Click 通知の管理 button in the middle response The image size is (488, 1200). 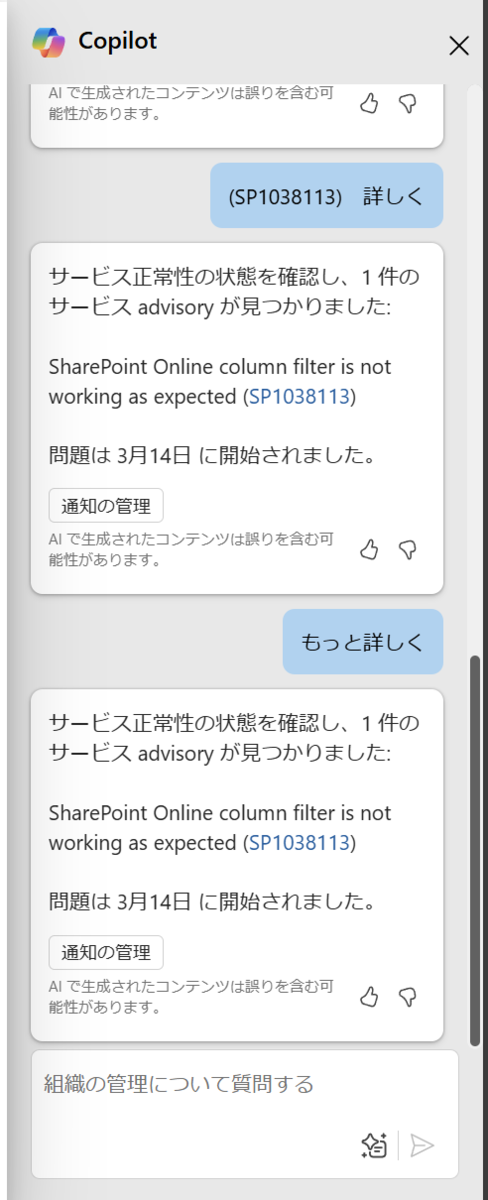(x=106, y=505)
